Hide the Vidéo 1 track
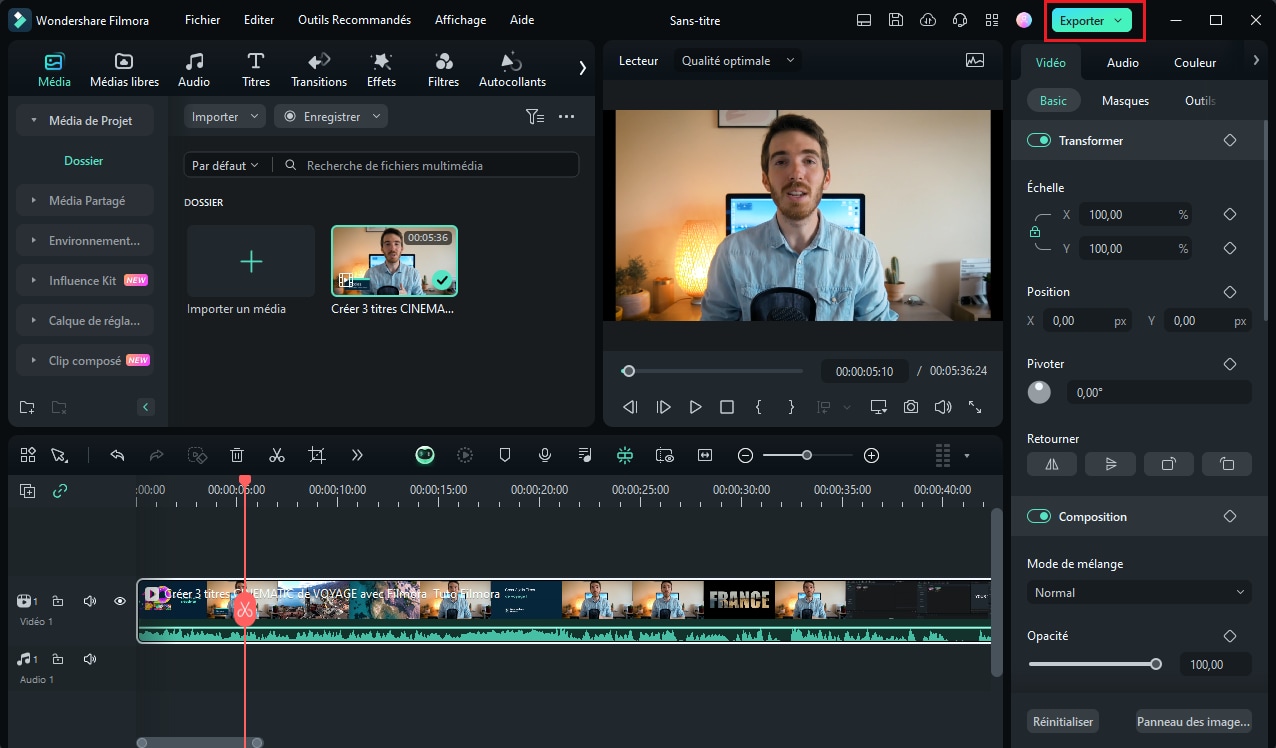Image resolution: width=1276 pixels, height=748 pixels. tap(120, 601)
